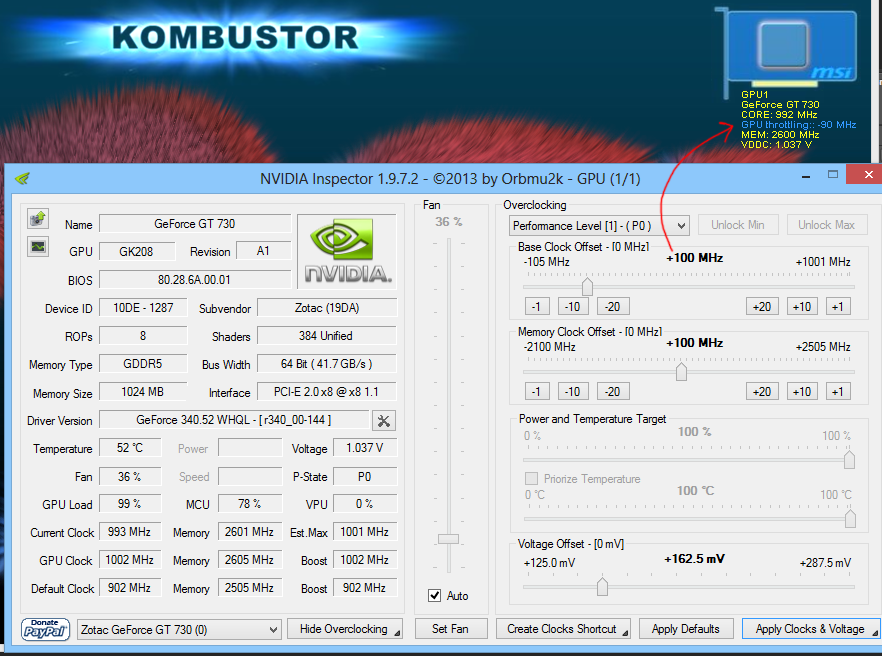Click the GPU Load value 99 %
Image resolution: width=882 pixels, height=656 pixels.
coord(130,504)
